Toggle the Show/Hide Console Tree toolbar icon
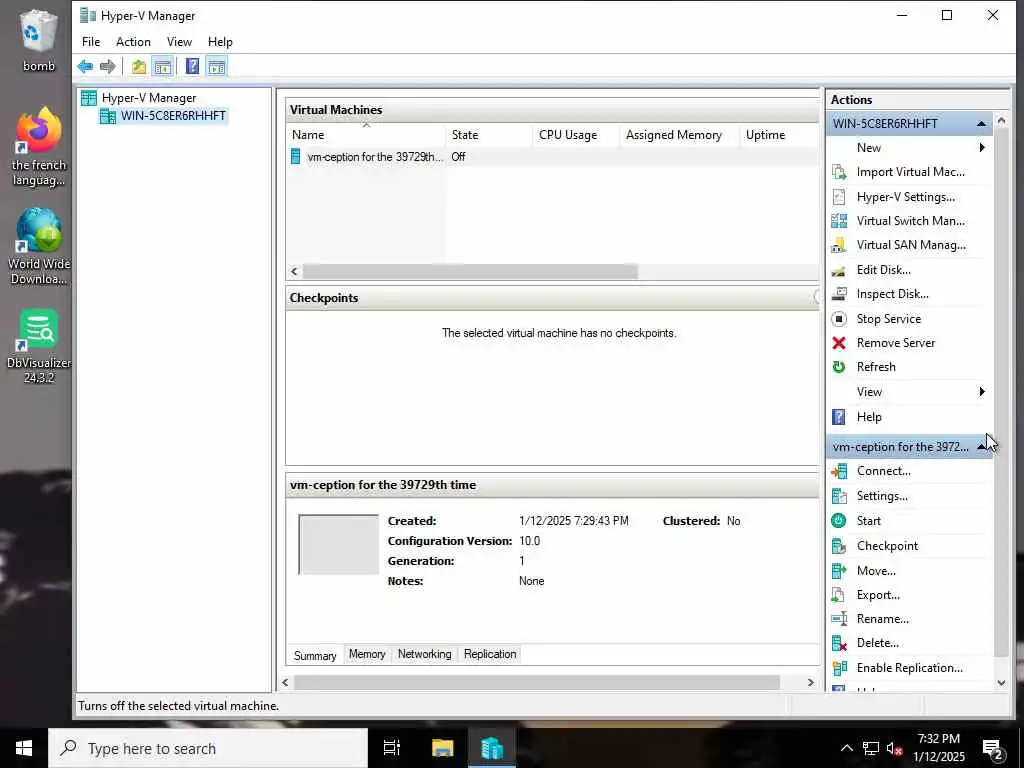The image size is (1024, 768). [x=163, y=67]
